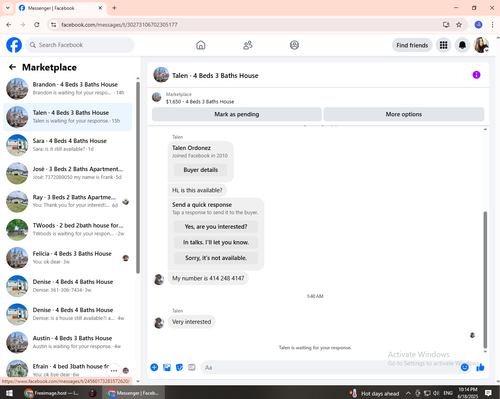This screenshot has height=399, width=500.
Task: Switch to Messenger | Facebook browser tab
Action: tap(61, 8)
